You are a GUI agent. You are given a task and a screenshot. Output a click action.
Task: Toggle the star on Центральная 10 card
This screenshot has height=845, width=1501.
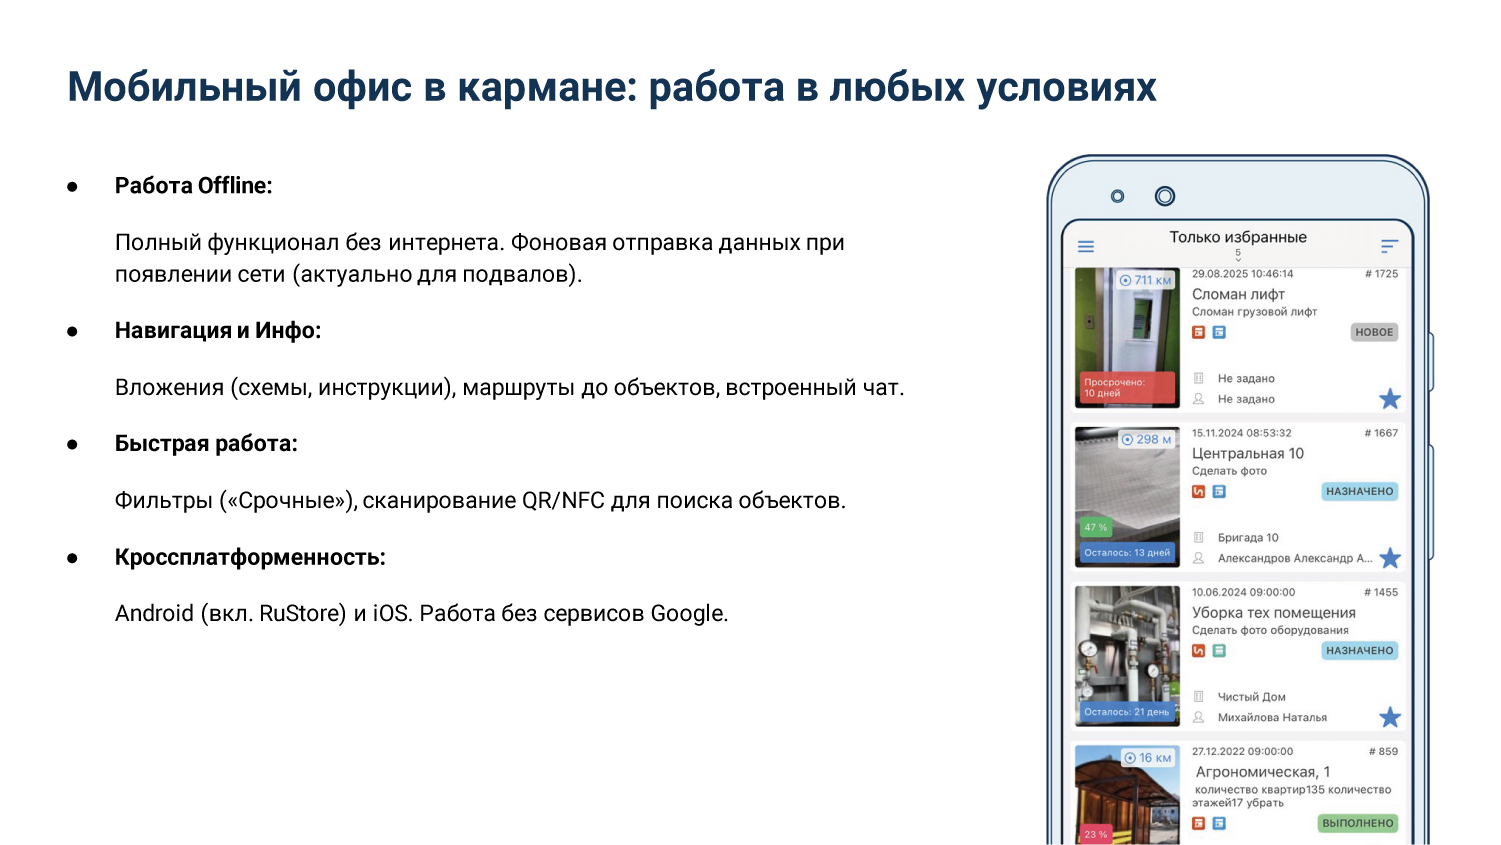point(1390,558)
